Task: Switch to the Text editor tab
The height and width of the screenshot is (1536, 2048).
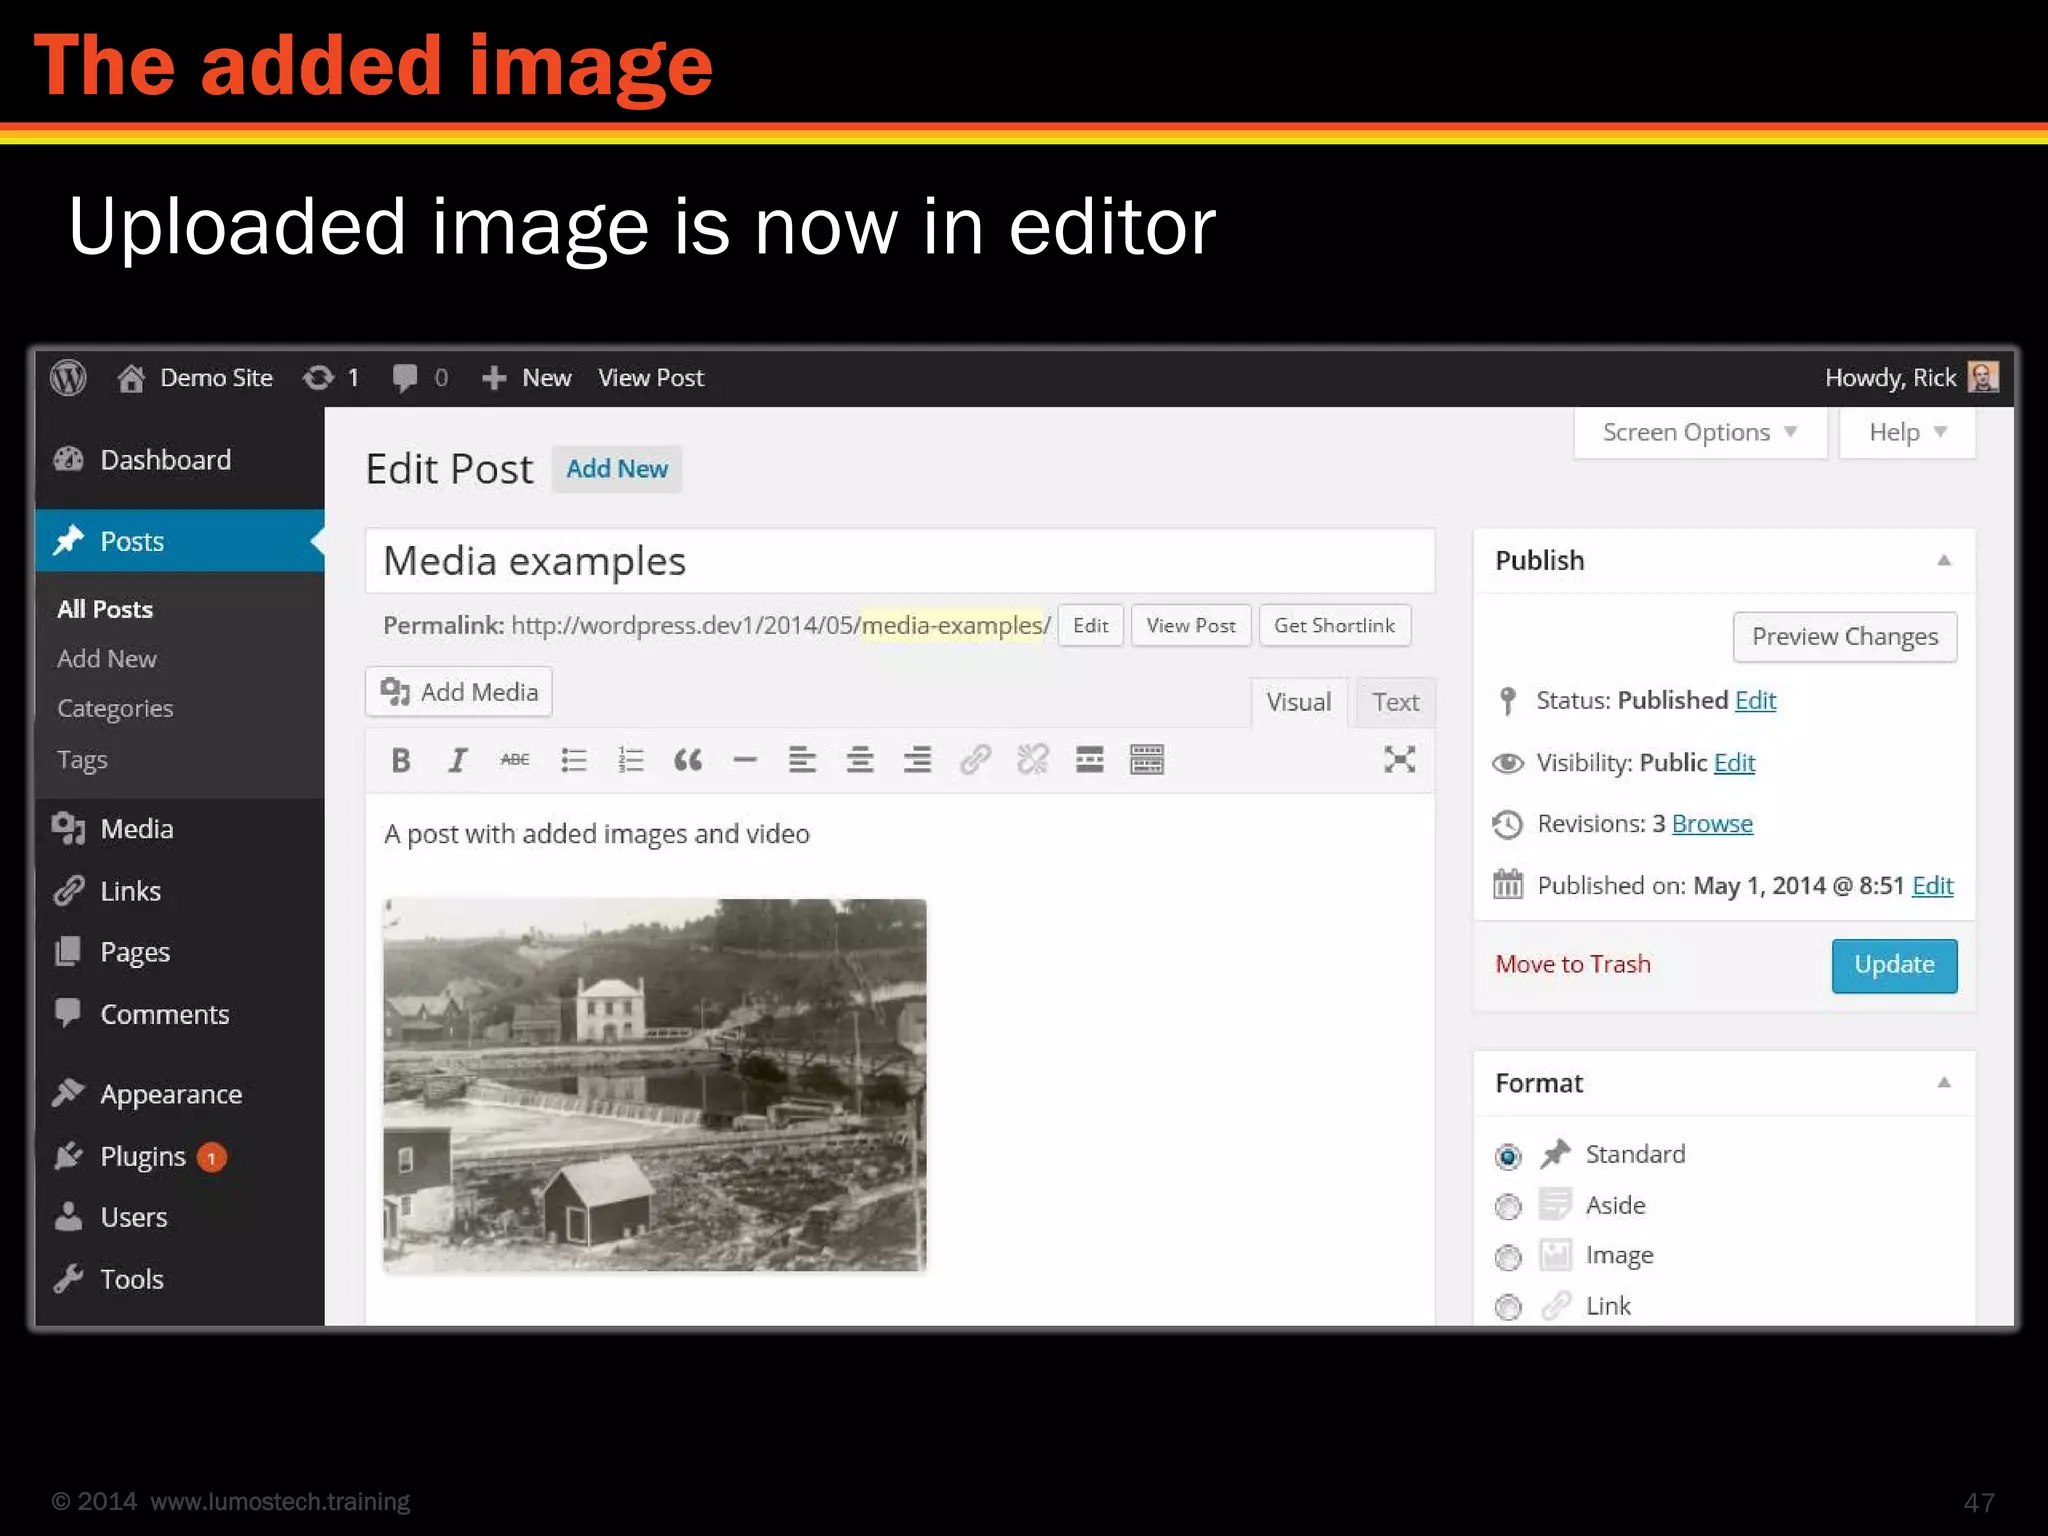Action: pyautogui.click(x=1395, y=702)
